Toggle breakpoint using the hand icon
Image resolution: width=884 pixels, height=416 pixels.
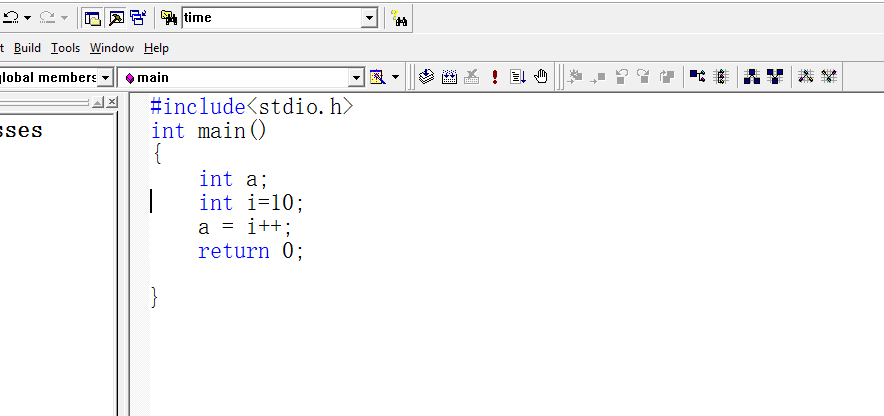(541, 77)
